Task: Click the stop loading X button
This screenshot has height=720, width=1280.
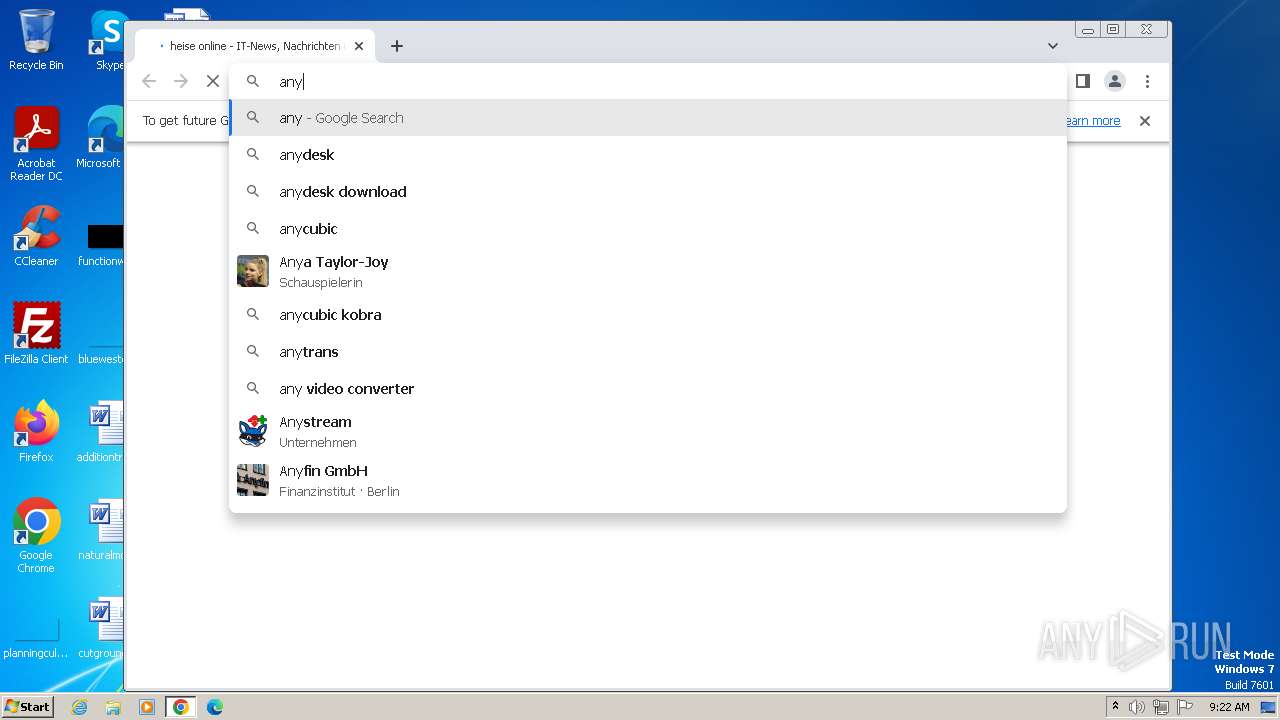Action: point(212,81)
